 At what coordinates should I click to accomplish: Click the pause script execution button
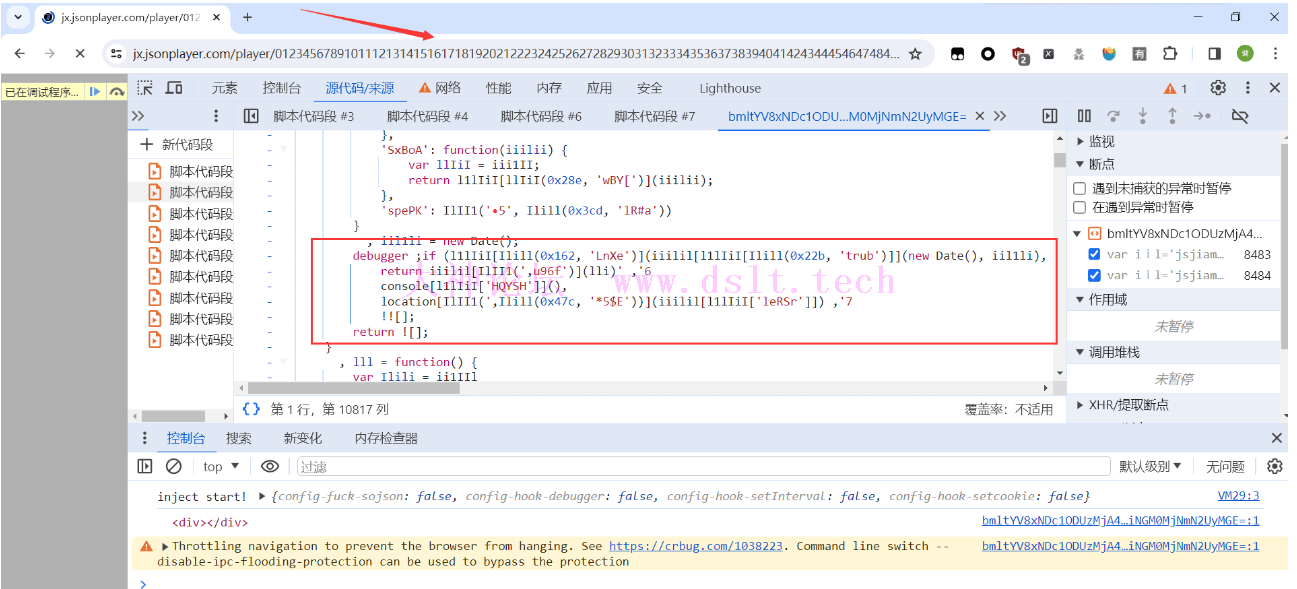tap(1084, 116)
